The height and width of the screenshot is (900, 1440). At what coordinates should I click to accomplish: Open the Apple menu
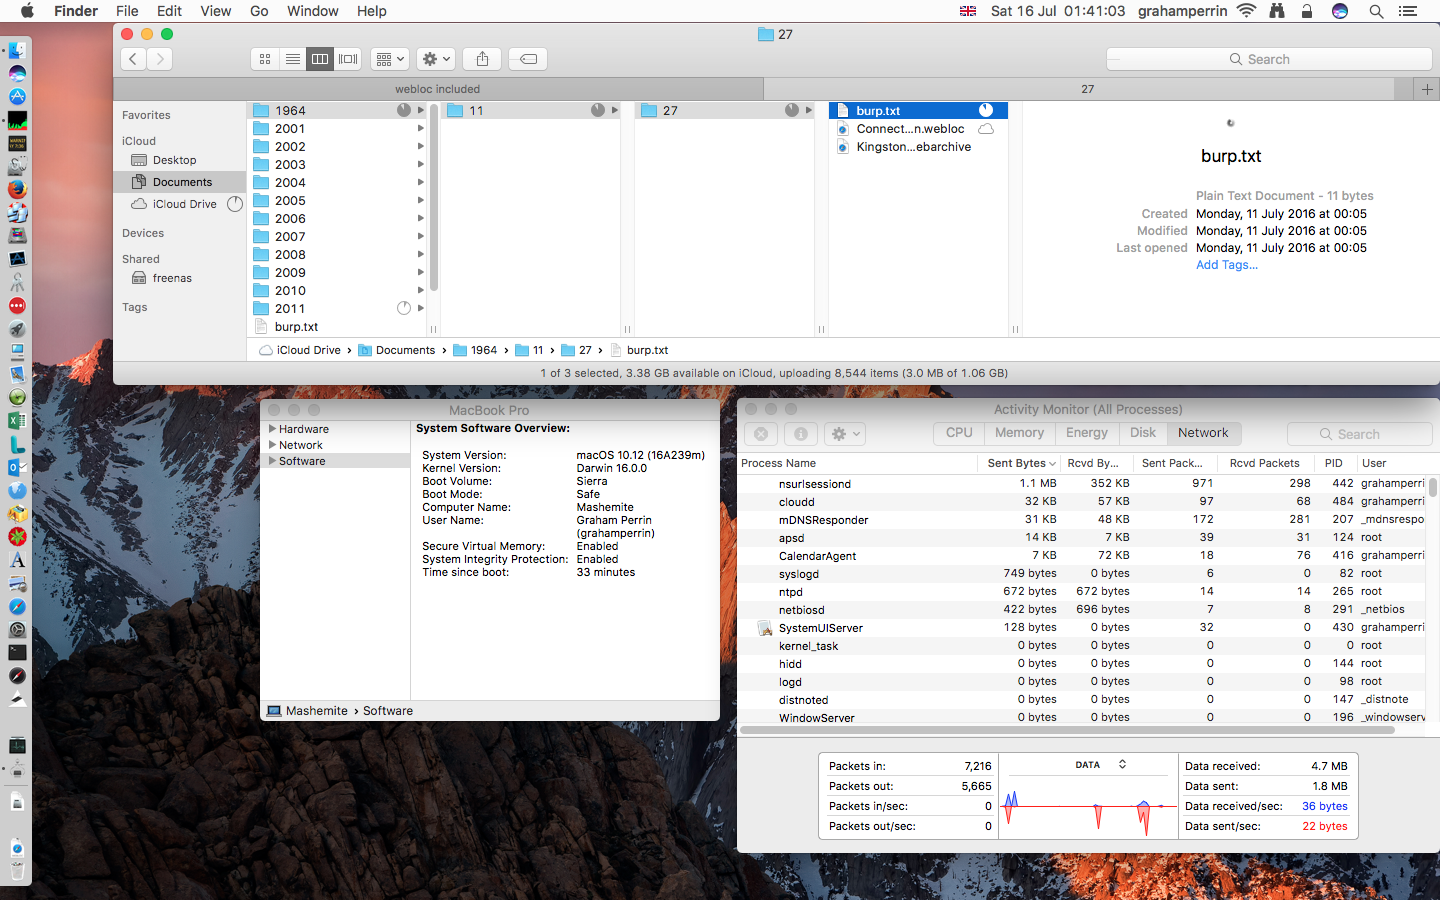pyautogui.click(x=27, y=11)
